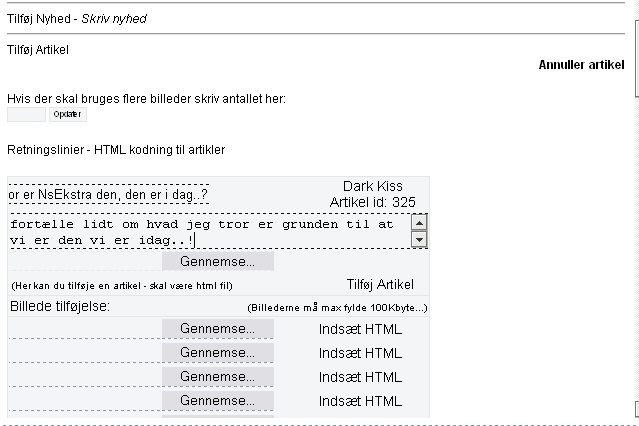
Task: Click first Indsæt HTML link
Action: [360, 328]
